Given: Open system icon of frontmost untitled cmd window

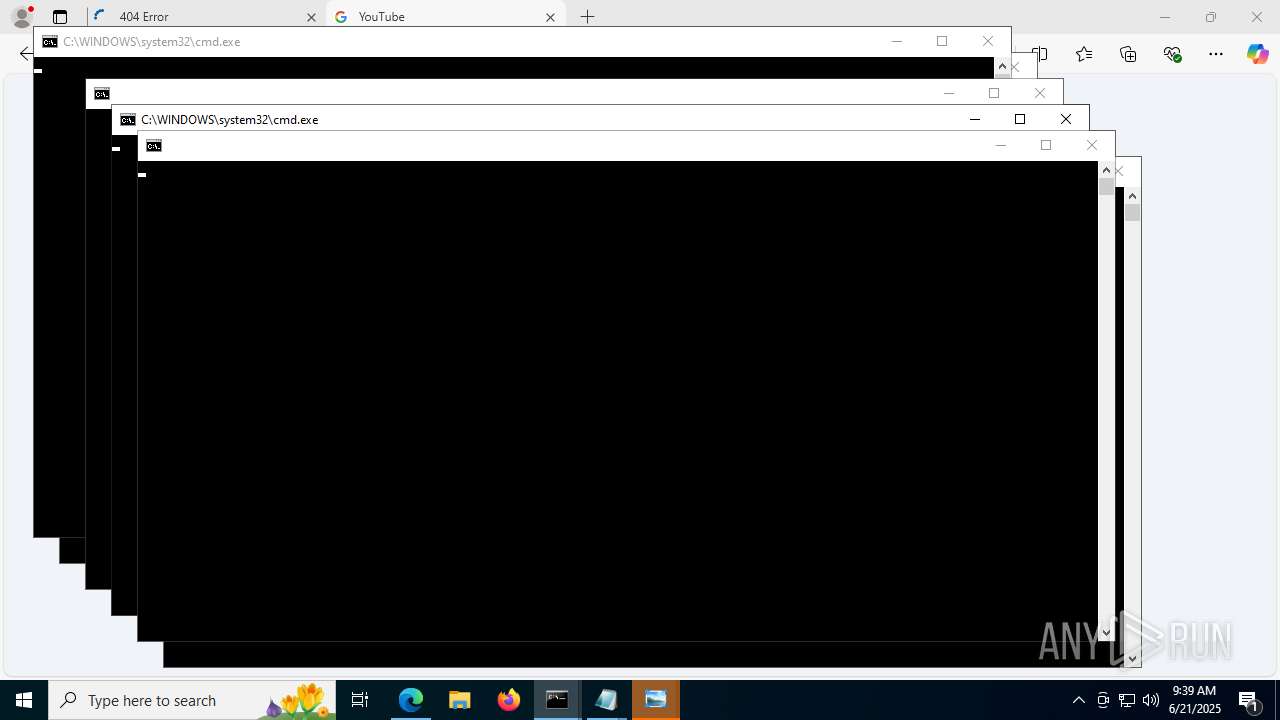Looking at the screenshot, I should coord(154,146).
